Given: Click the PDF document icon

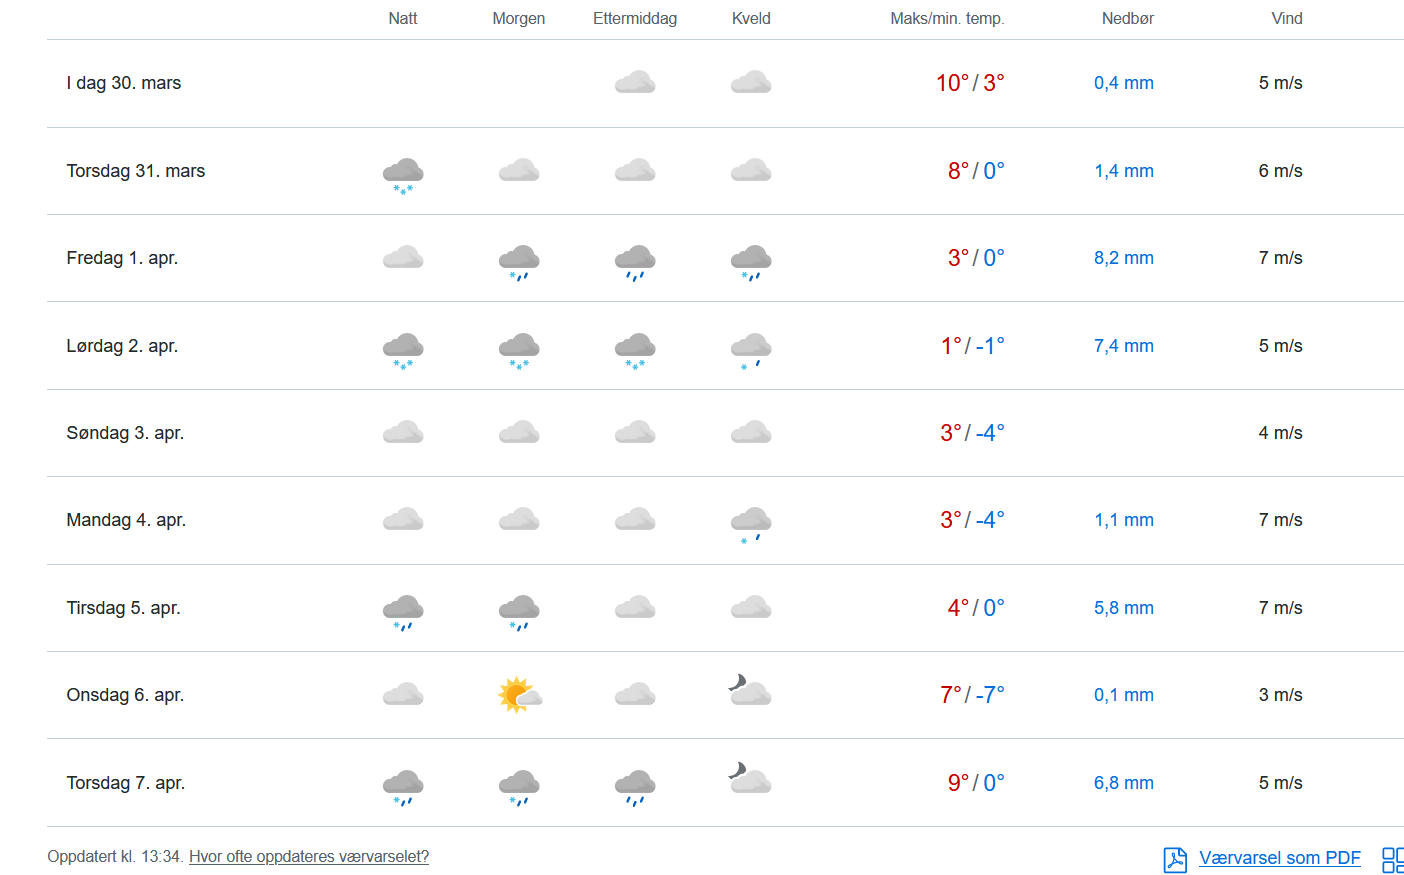Looking at the screenshot, I should pos(1174,859).
